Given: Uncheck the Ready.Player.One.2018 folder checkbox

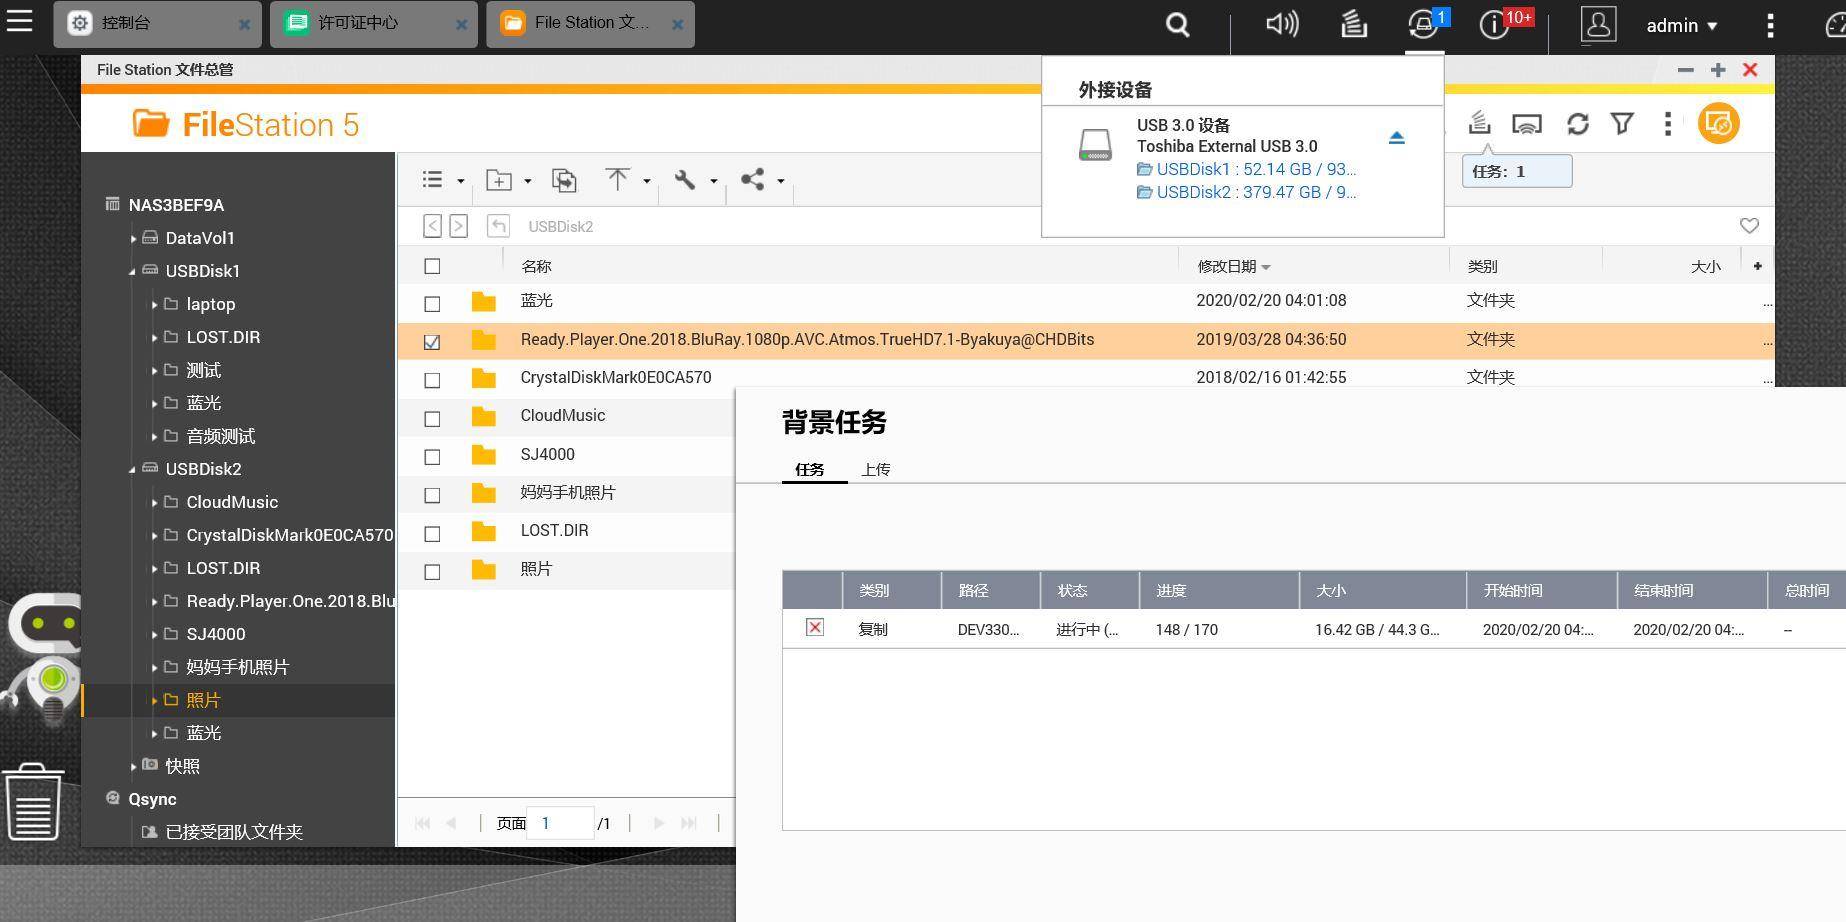Looking at the screenshot, I should pyautogui.click(x=432, y=340).
